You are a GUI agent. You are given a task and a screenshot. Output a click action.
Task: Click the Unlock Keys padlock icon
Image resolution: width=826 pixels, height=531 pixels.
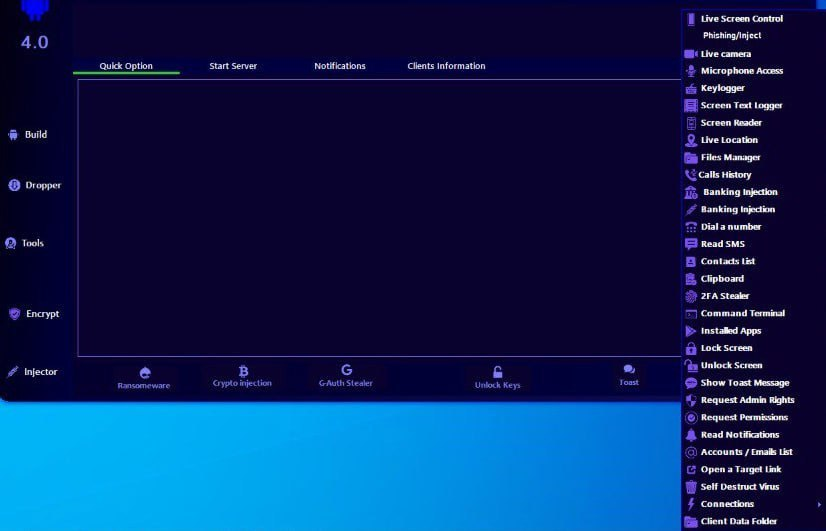point(497,372)
